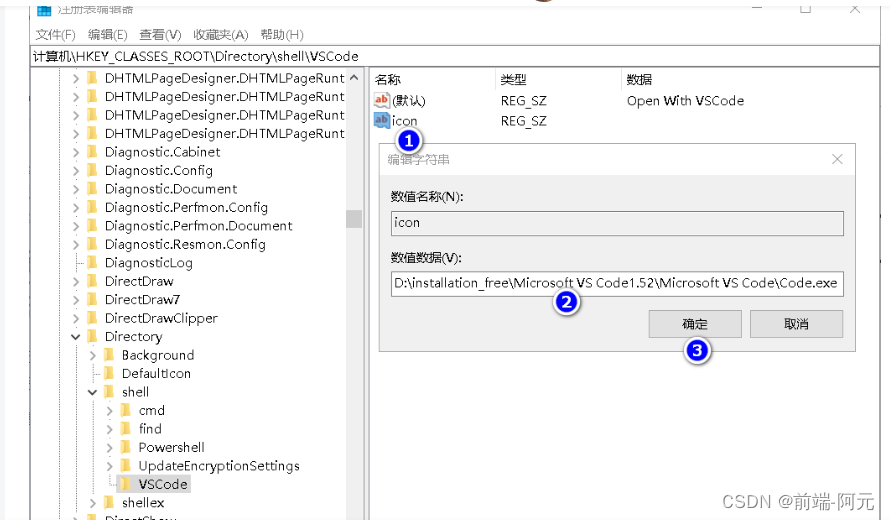This screenshot has height=520, width=890.
Task: Click the Open With VSCode data cell
Action: [x=685, y=101]
